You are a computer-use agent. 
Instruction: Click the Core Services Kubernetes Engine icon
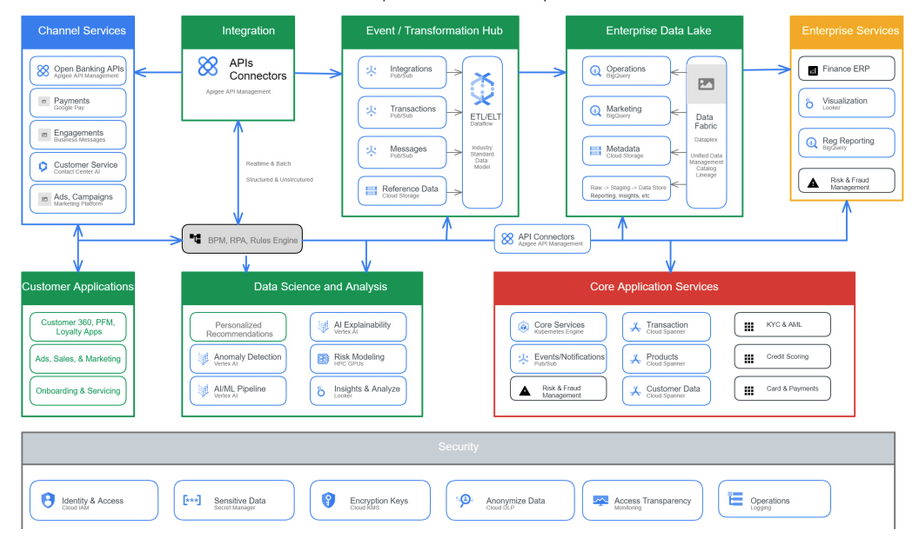click(x=522, y=327)
